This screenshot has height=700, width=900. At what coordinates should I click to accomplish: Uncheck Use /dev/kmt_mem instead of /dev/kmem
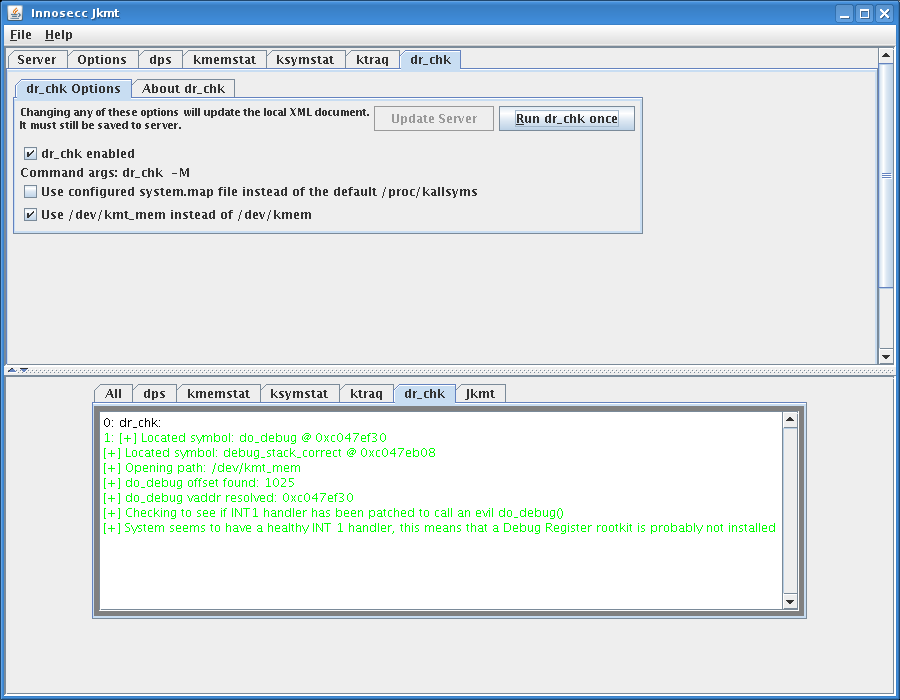30,214
